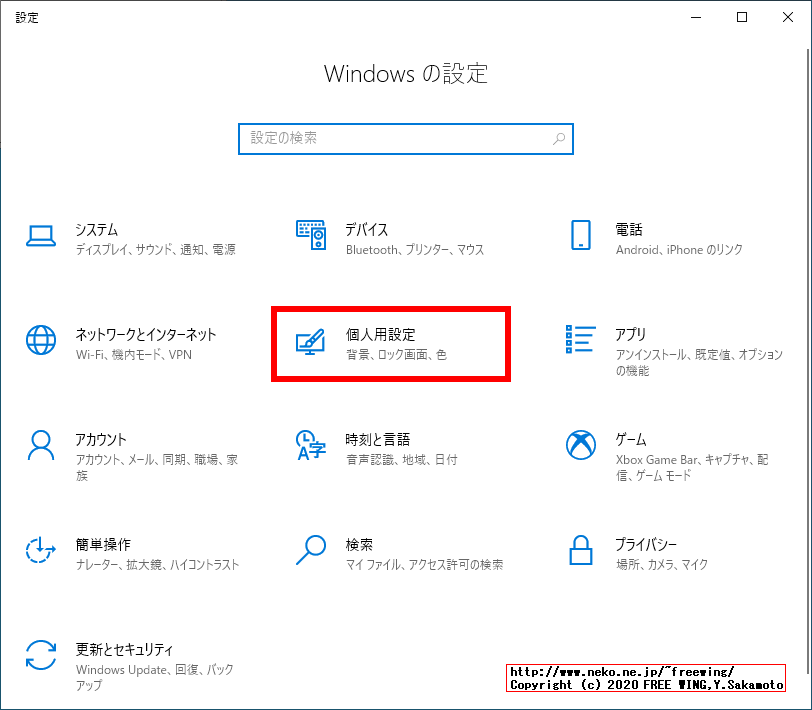Maximize the Settings window
Screen dimensions: 812x710
(x=742, y=17)
